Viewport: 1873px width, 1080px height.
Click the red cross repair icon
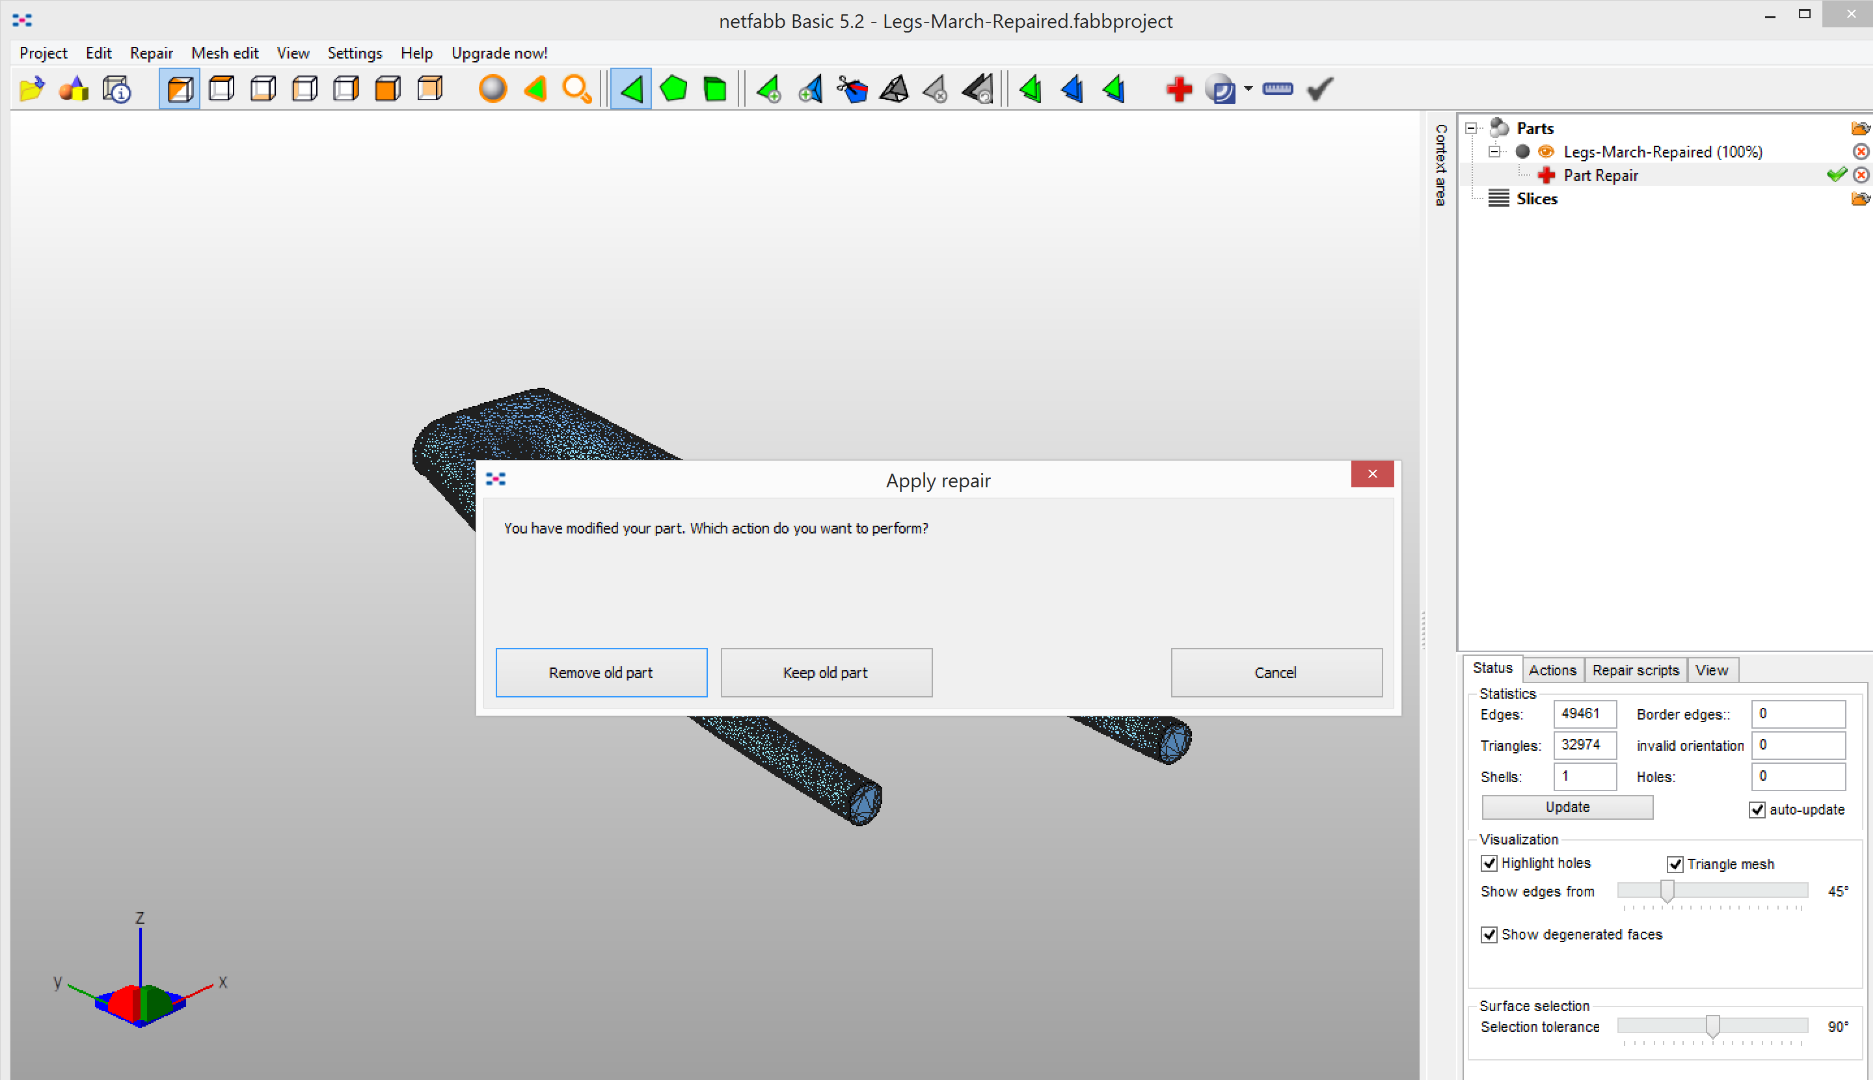point(1179,90)
